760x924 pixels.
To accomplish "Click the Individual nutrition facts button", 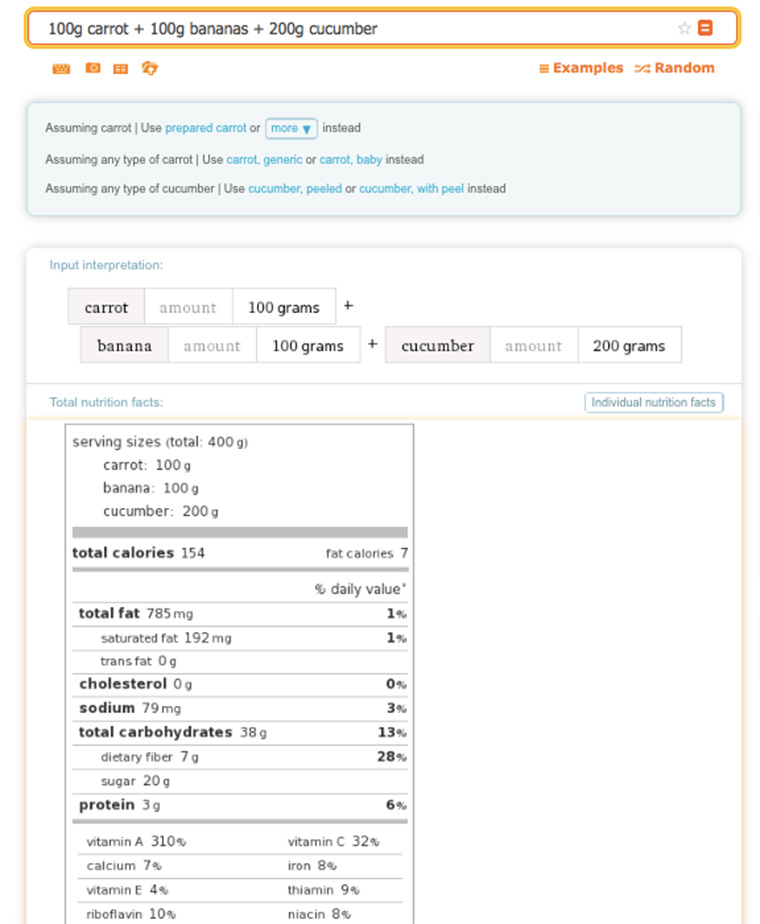I will (653, 402).
